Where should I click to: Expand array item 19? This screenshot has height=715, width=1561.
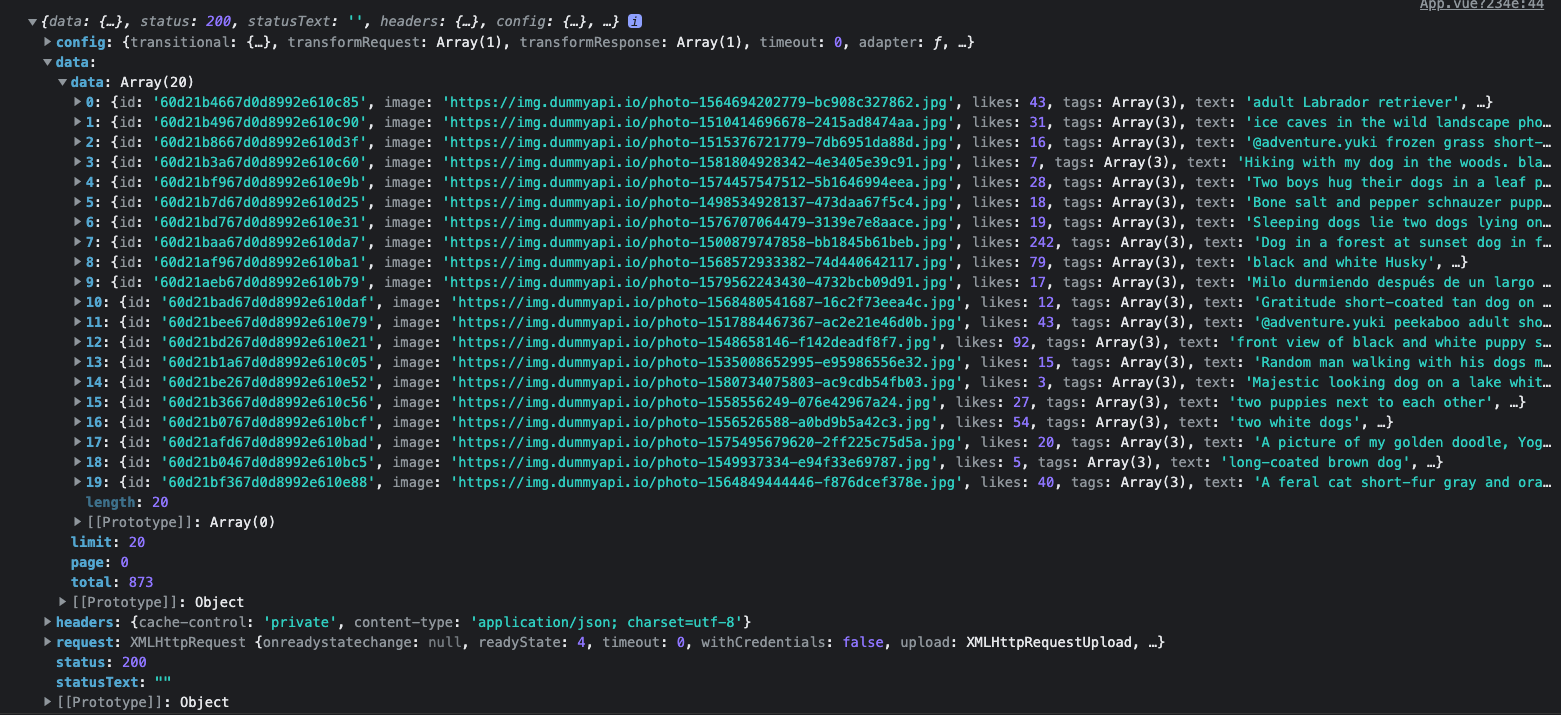(79, 482)
